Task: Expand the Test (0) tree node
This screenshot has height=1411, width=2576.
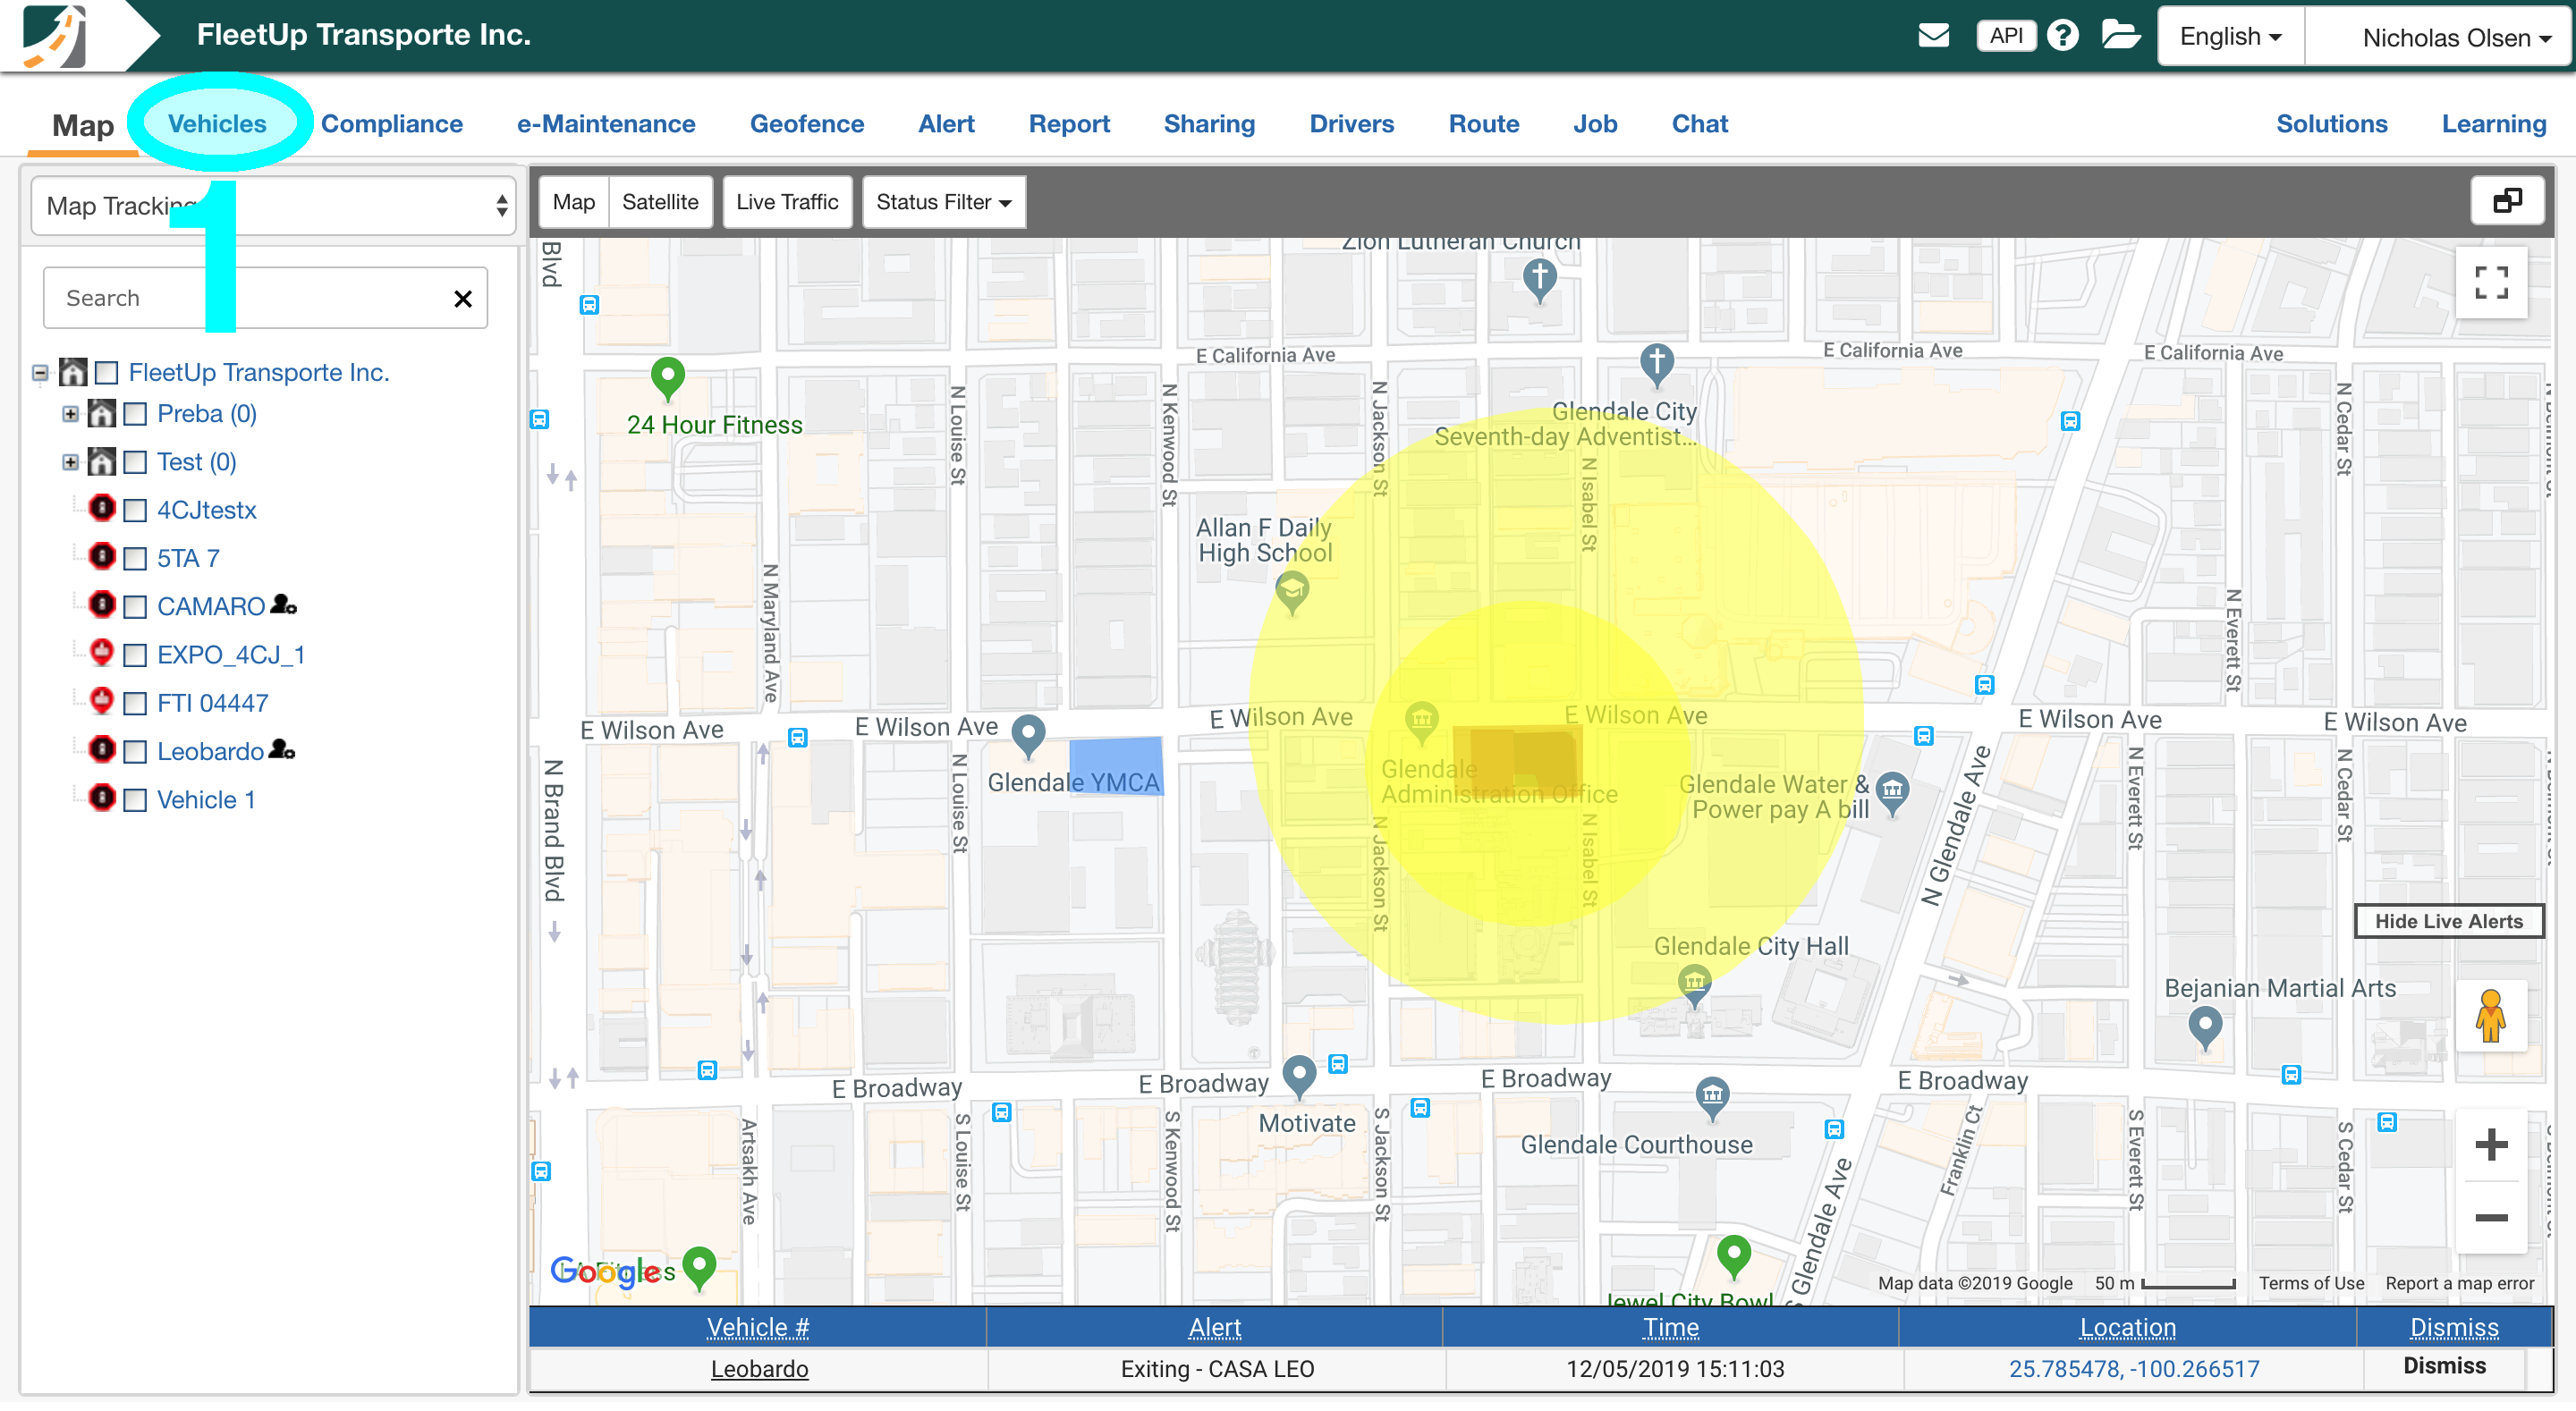Action: pyautogui.click(x=70, y=462)
